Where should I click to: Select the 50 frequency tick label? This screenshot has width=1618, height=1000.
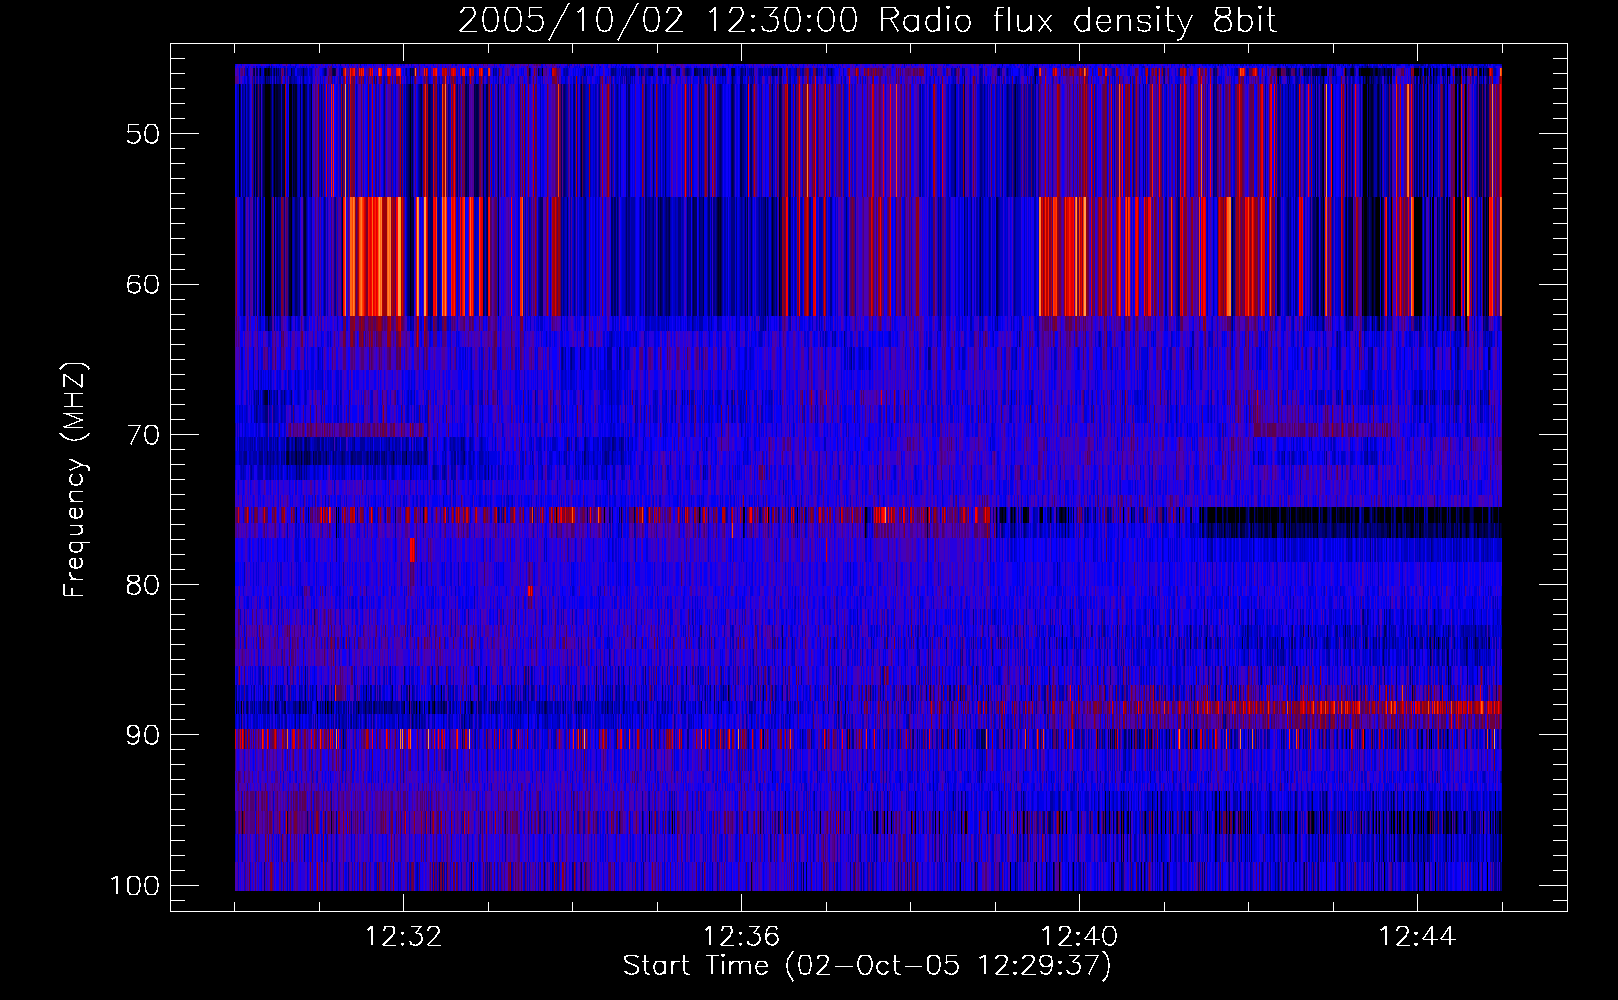point(143,134)
